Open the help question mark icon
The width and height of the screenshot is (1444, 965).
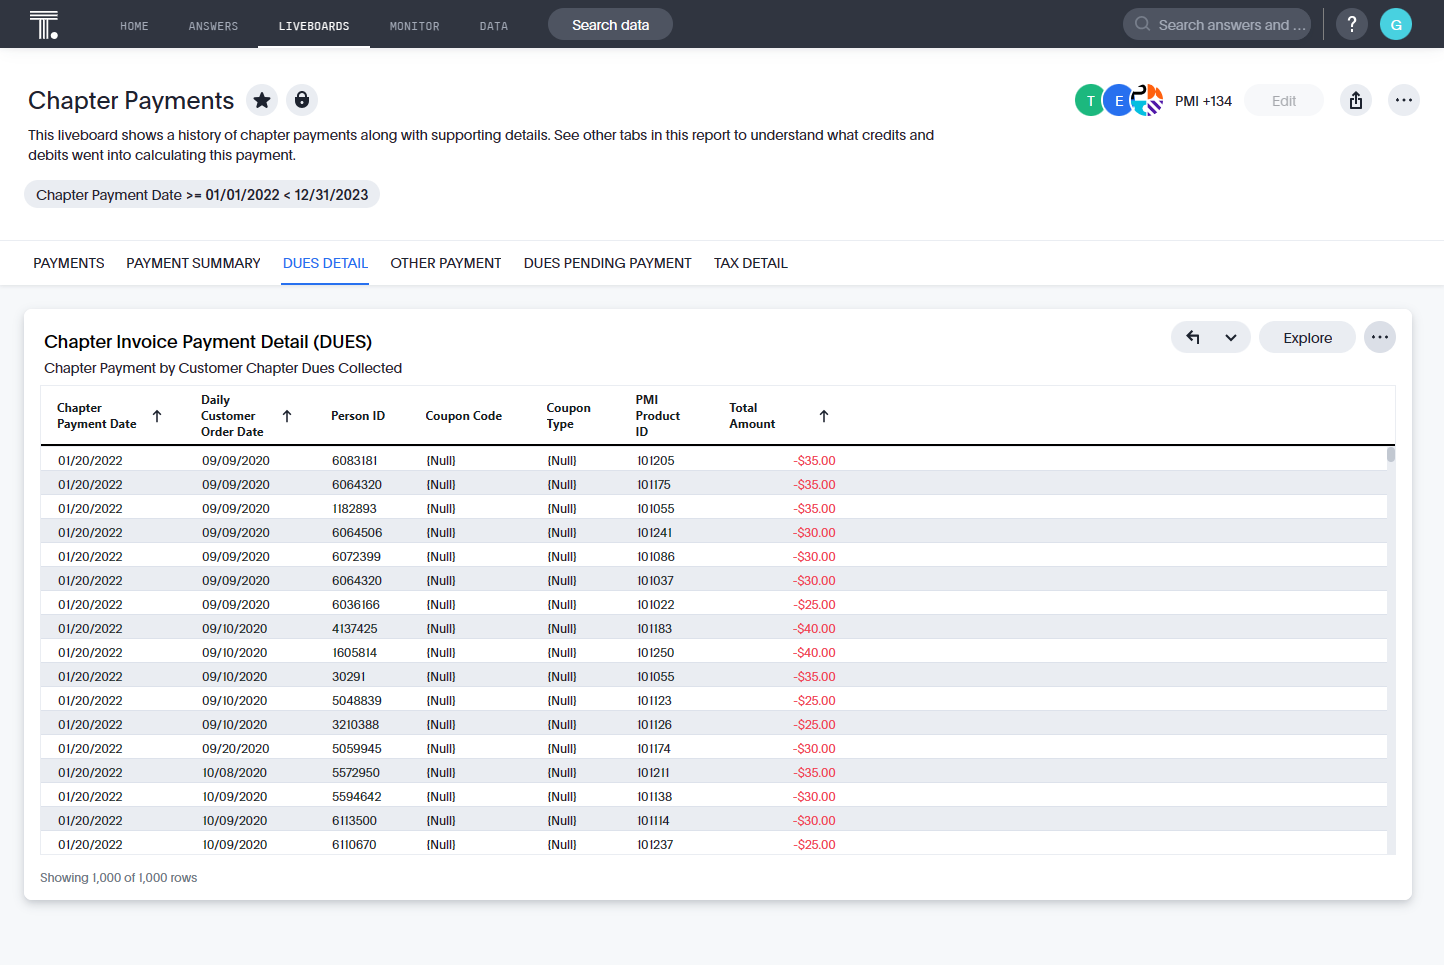coord(1352,24)
